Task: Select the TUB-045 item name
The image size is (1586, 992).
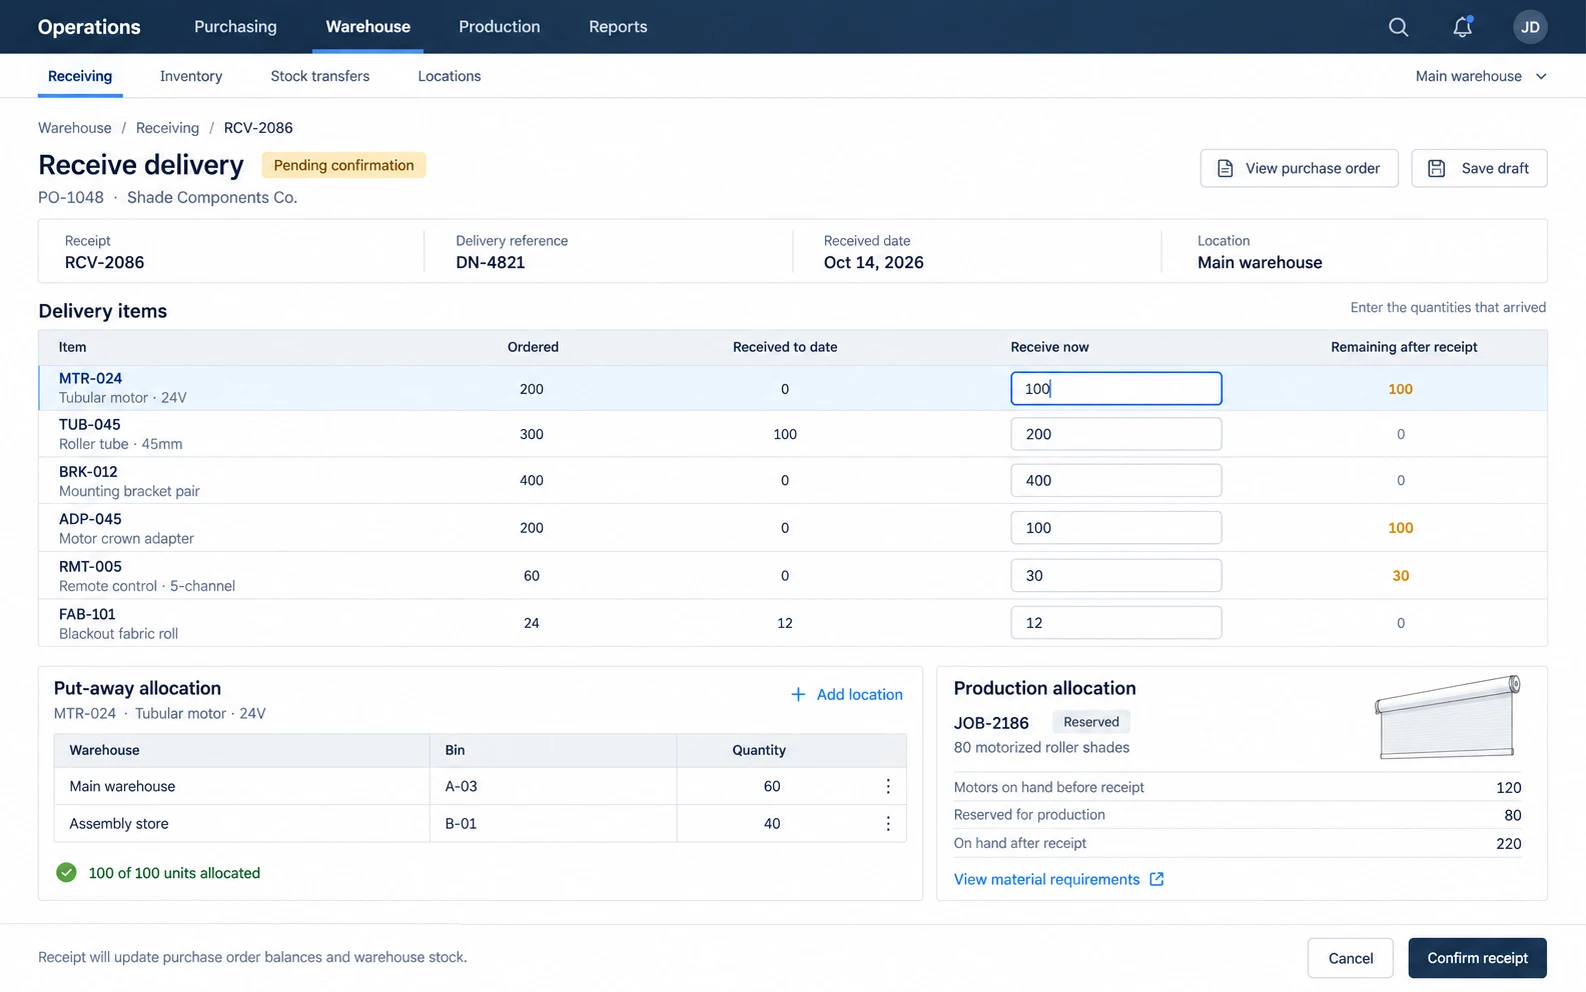Action: pyautogui.click(x=89, y=424)
